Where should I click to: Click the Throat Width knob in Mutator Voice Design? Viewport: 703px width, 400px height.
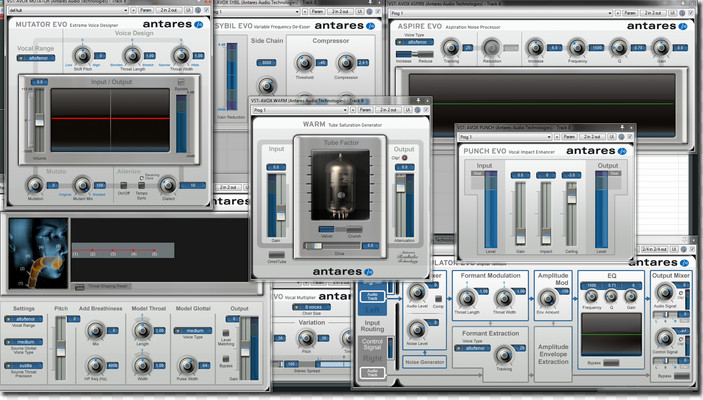[181, 56]
